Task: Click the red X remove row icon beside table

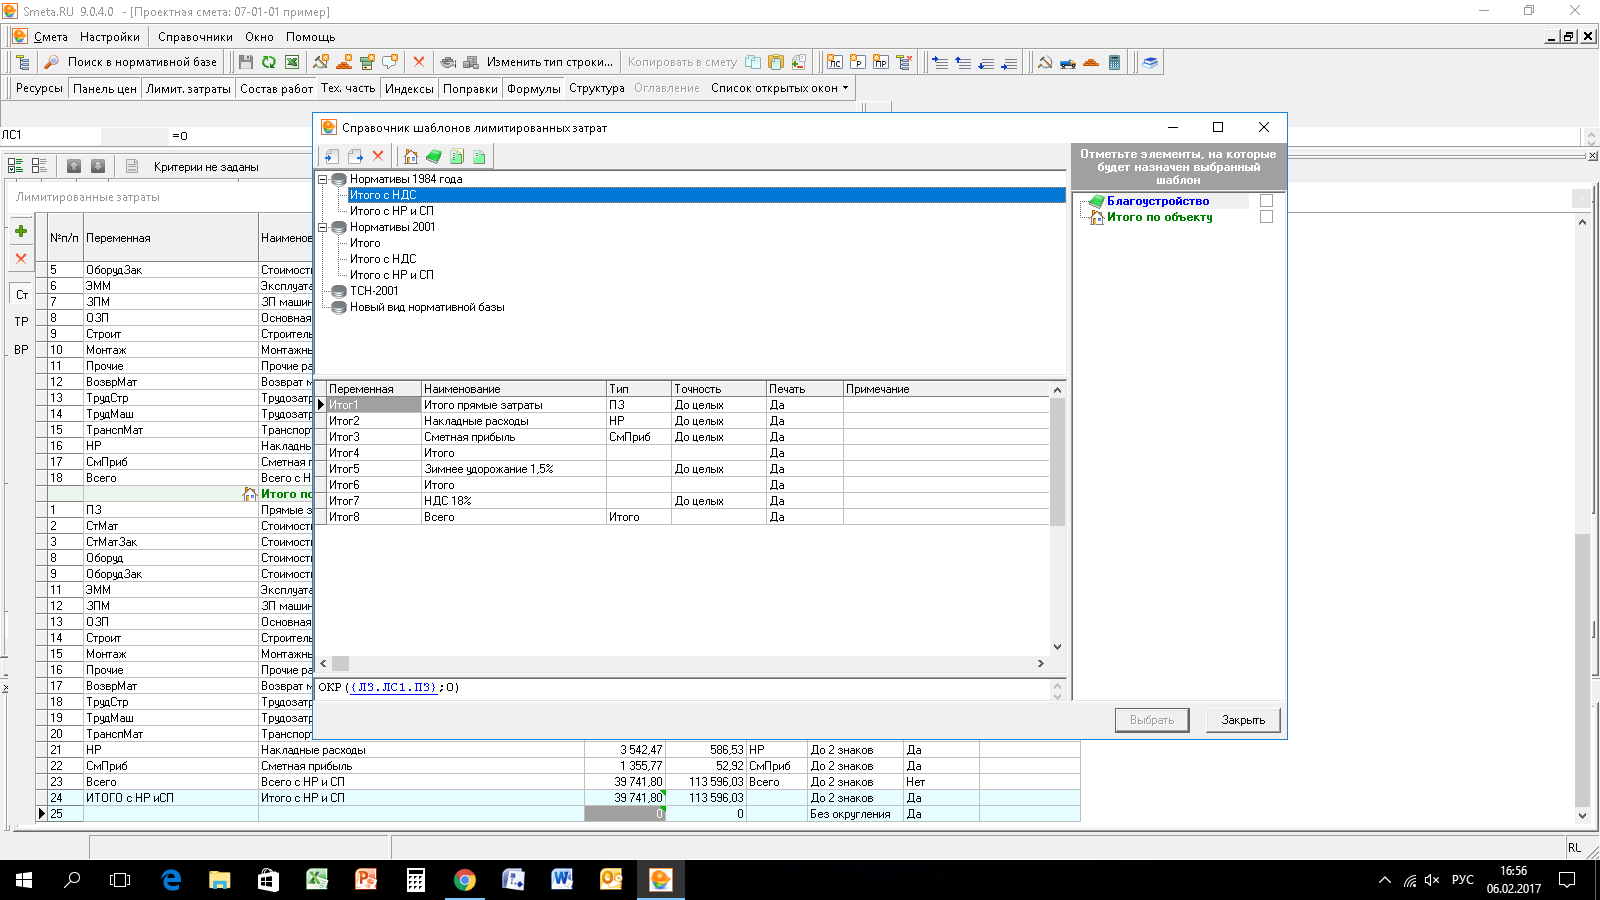Action: [21, 258]
